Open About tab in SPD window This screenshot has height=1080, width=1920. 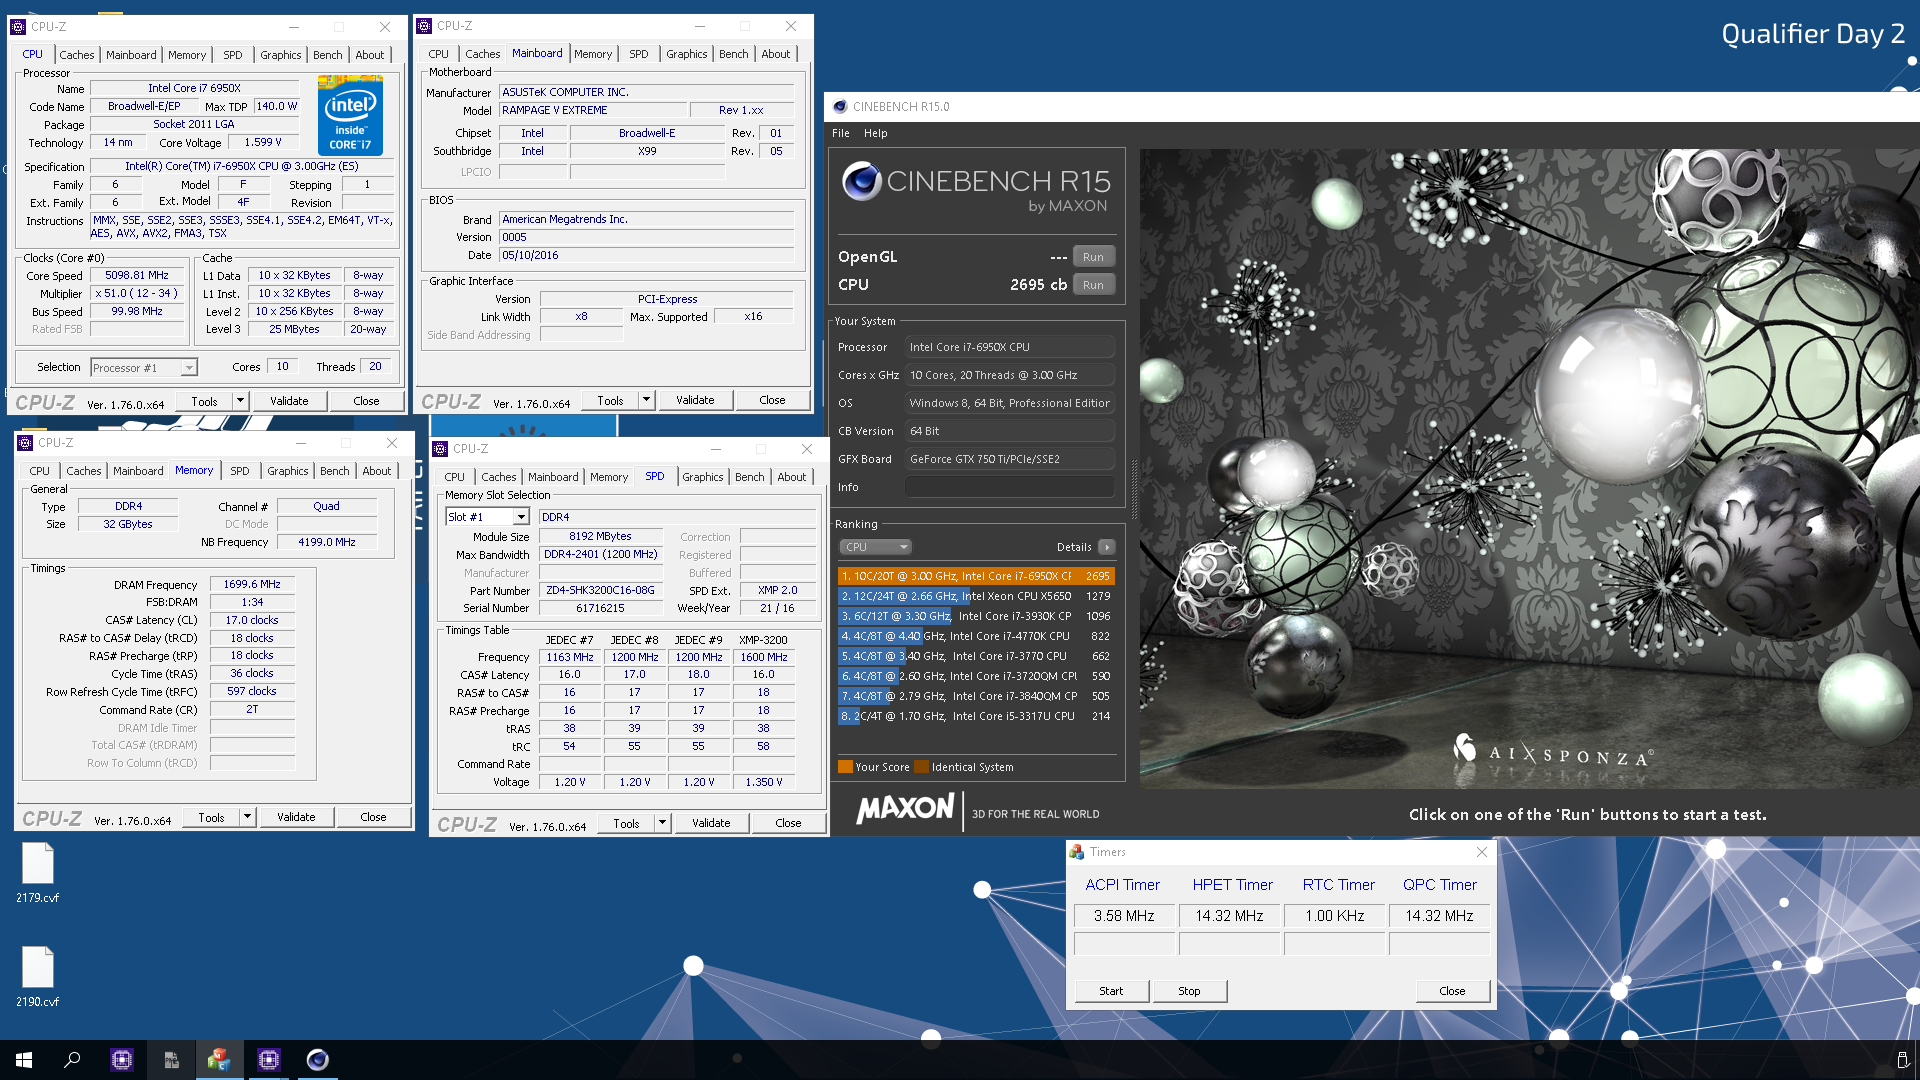click(791, 477)
